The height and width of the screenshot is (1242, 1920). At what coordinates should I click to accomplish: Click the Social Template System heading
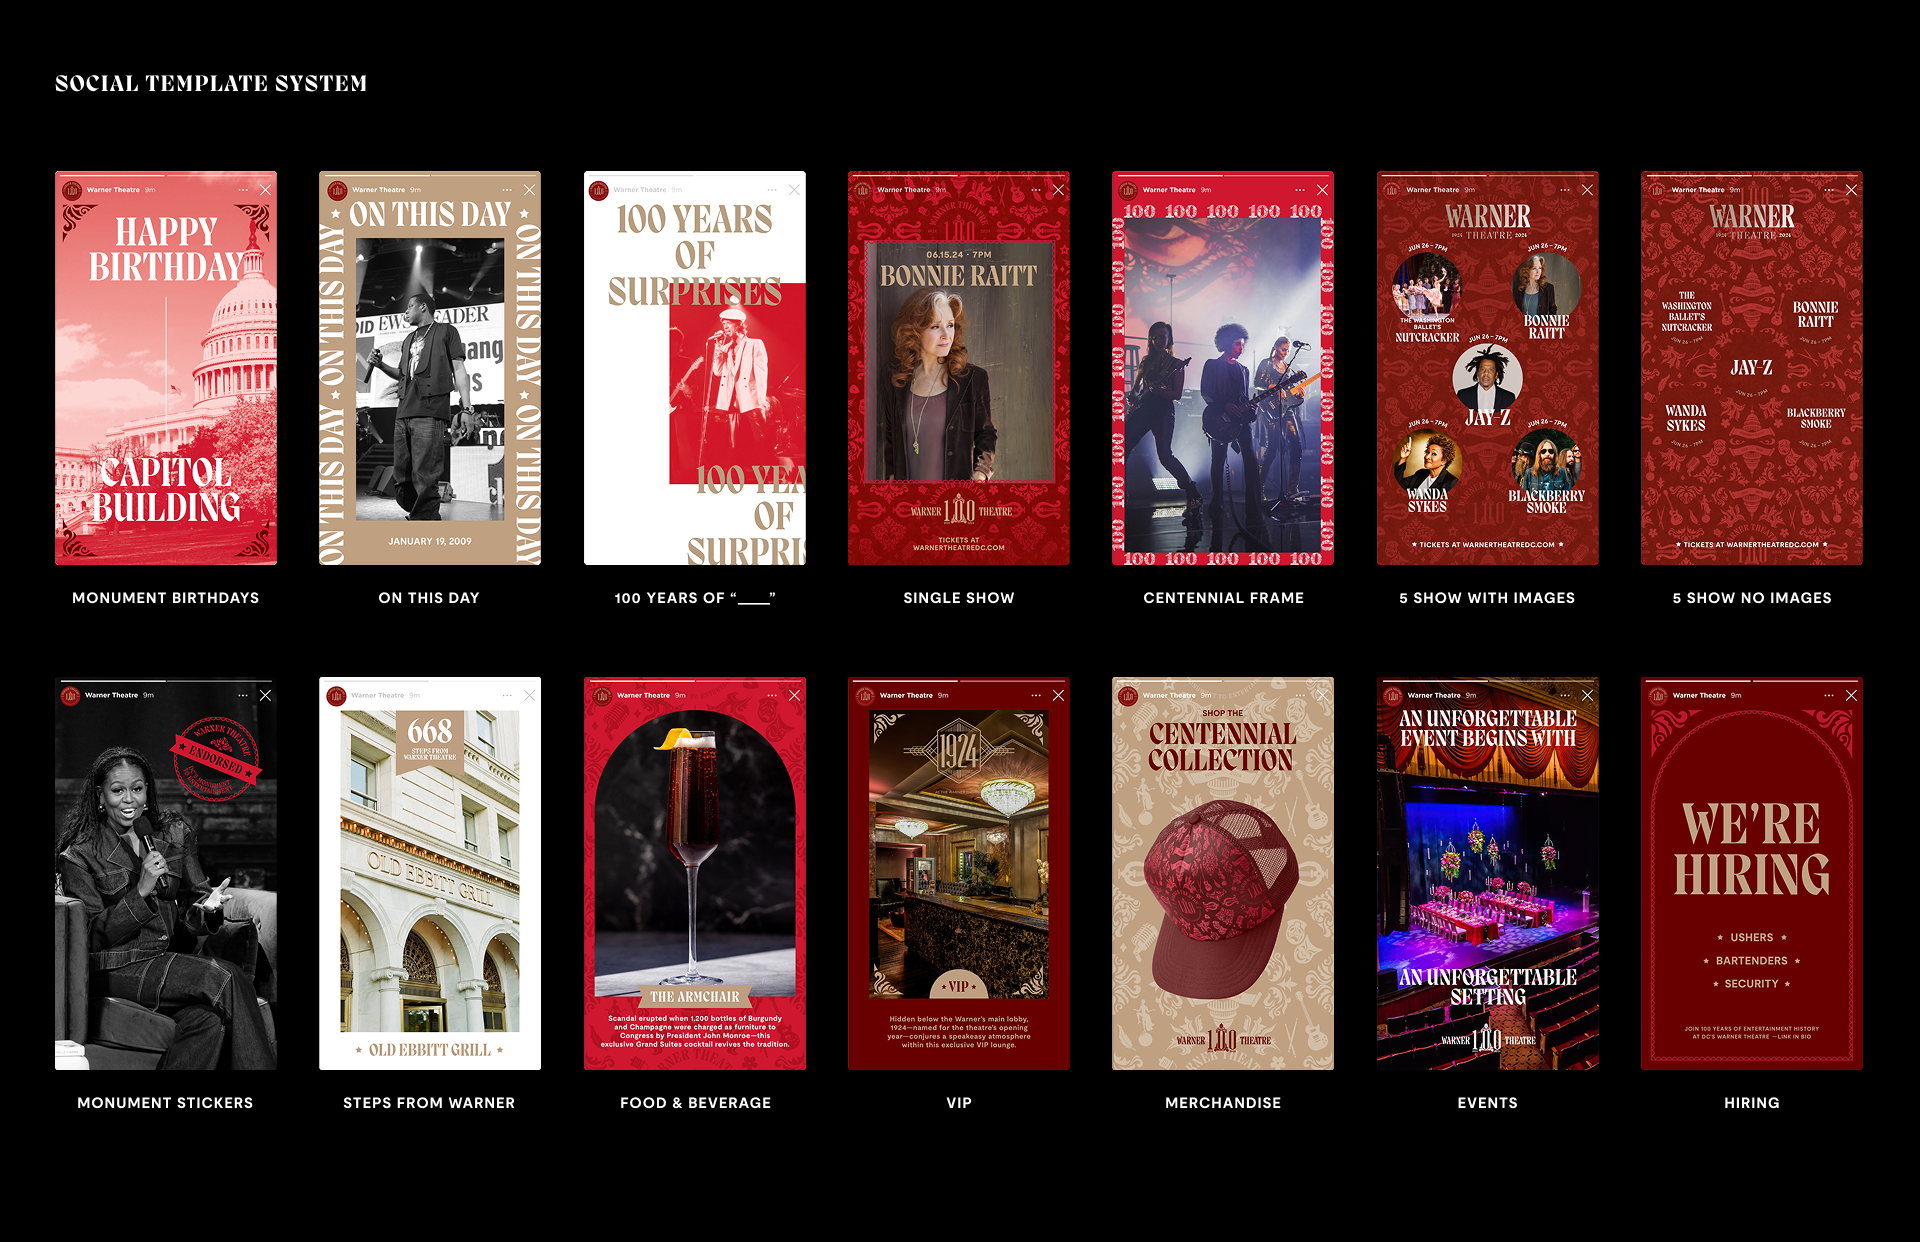(211, 84)
